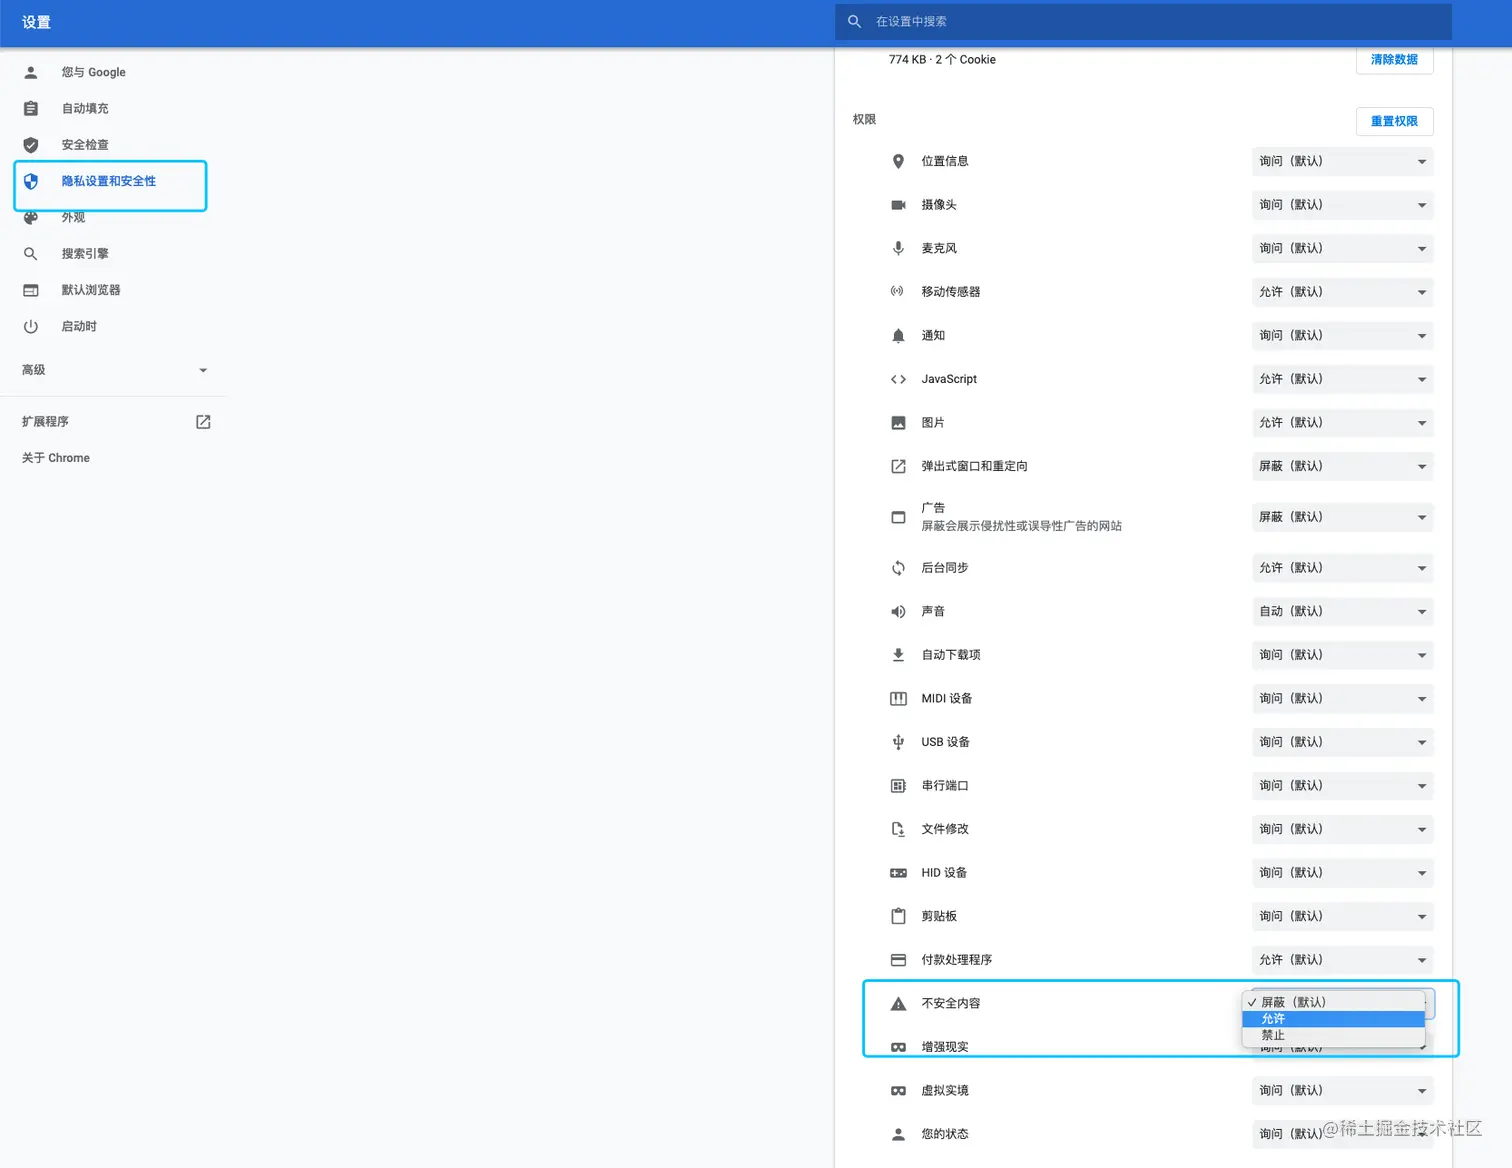Viewport: 1512px width, 1168px height.
Task: Click the image icon next to 图片
Action: [x=898, y=423]
